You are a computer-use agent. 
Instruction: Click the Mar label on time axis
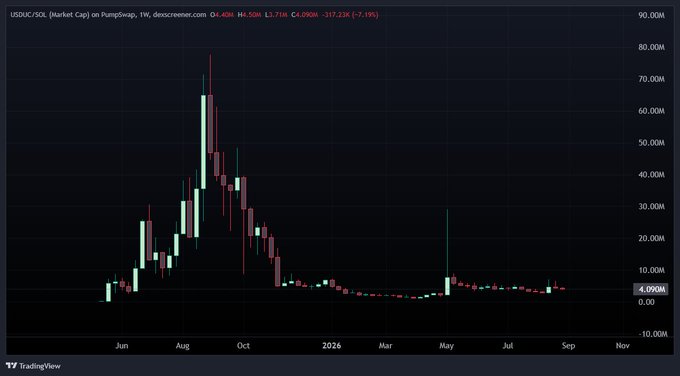386,346
